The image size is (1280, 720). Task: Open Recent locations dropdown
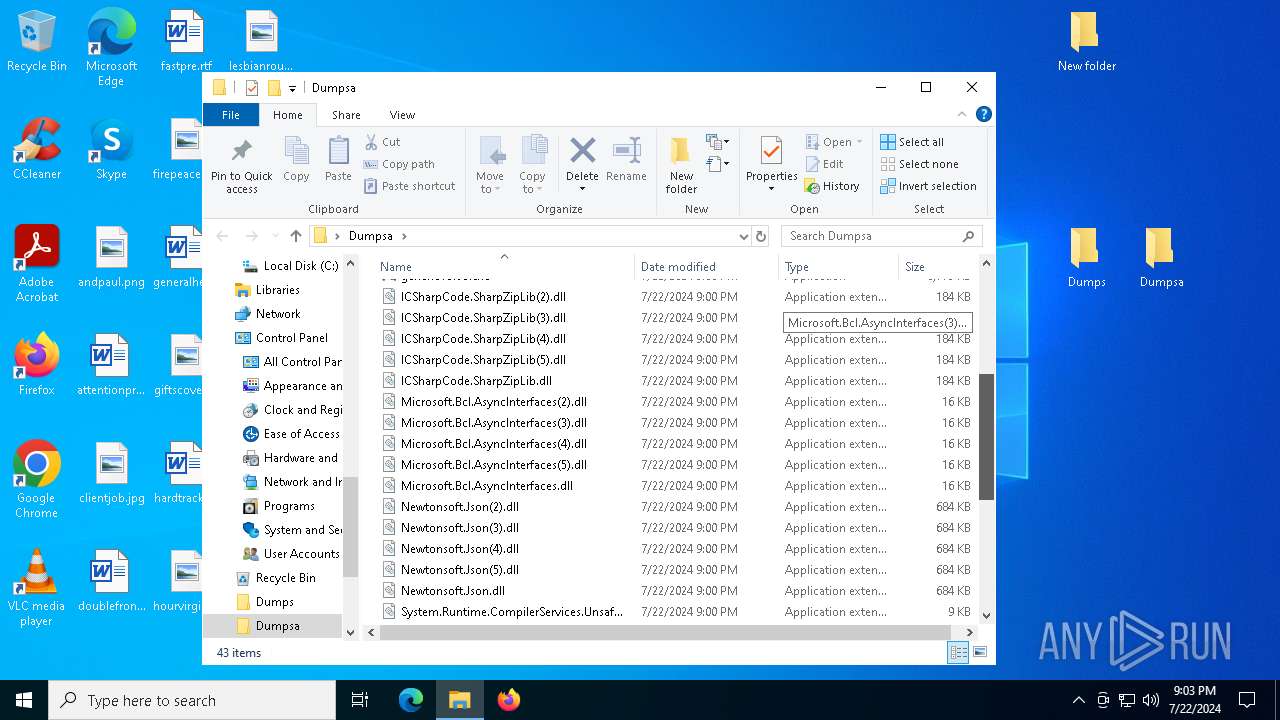click(274, 236)
